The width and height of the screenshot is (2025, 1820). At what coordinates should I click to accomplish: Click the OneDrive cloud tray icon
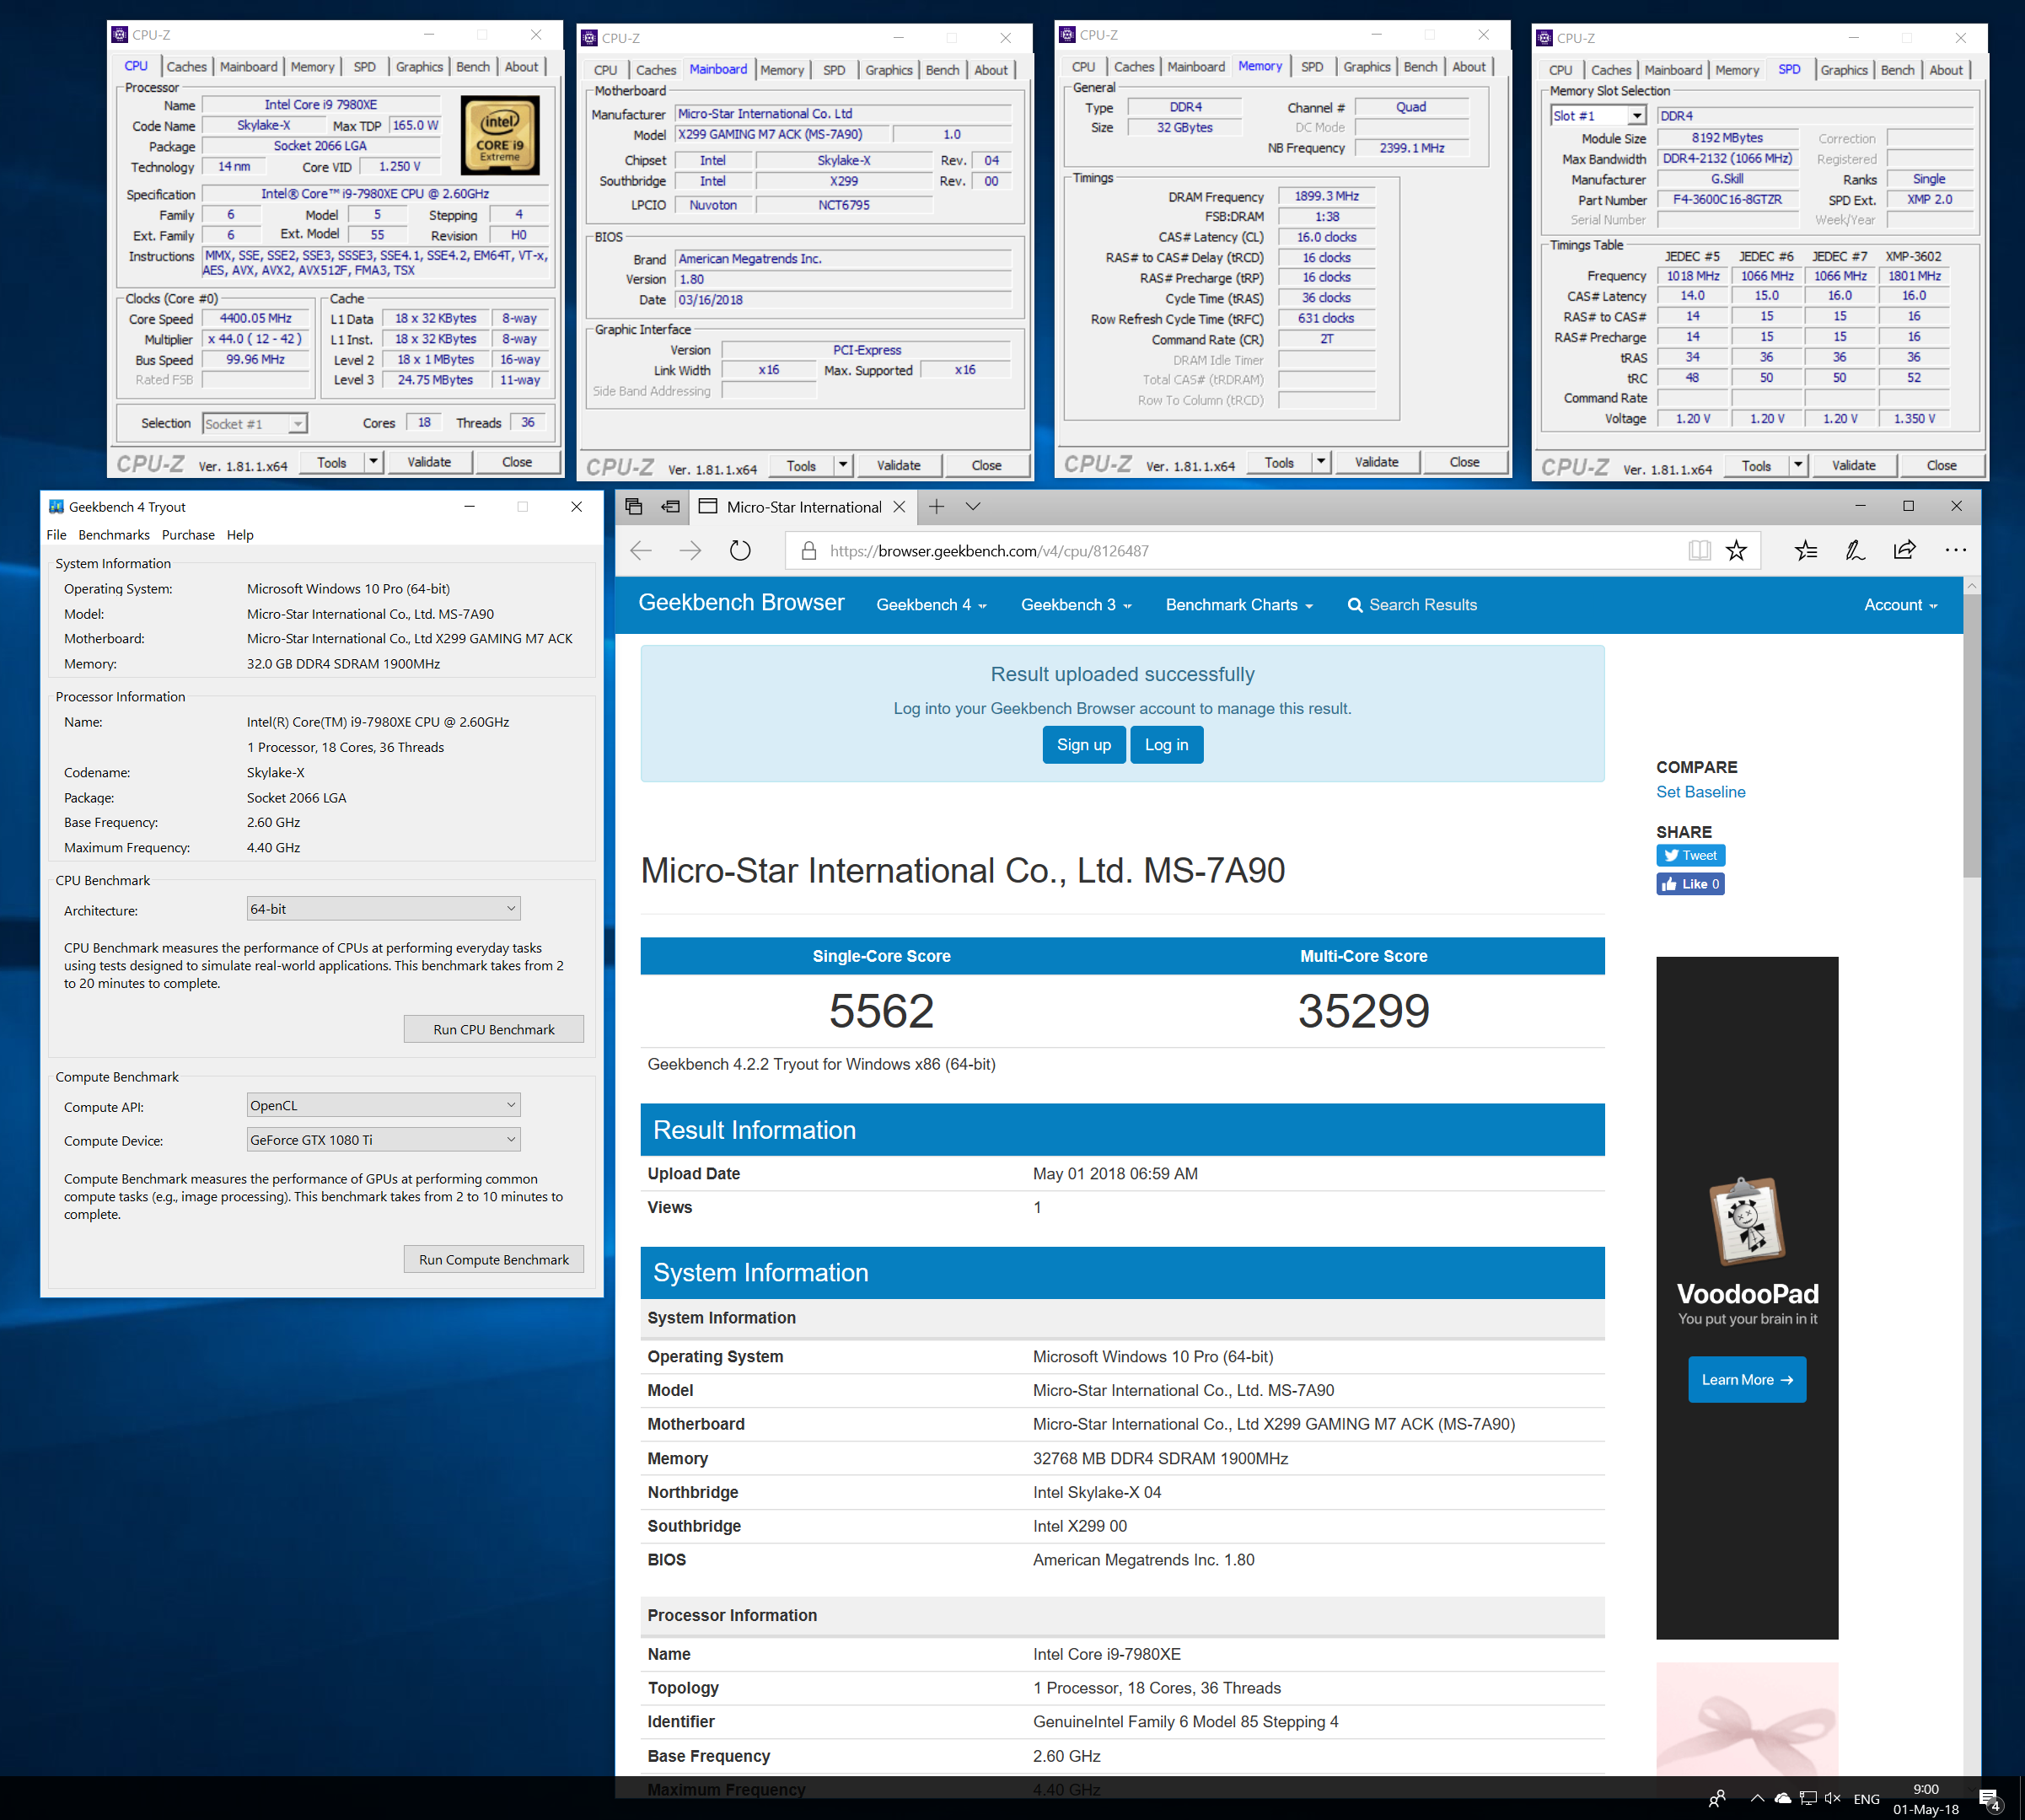[x=1782, y=1798]
